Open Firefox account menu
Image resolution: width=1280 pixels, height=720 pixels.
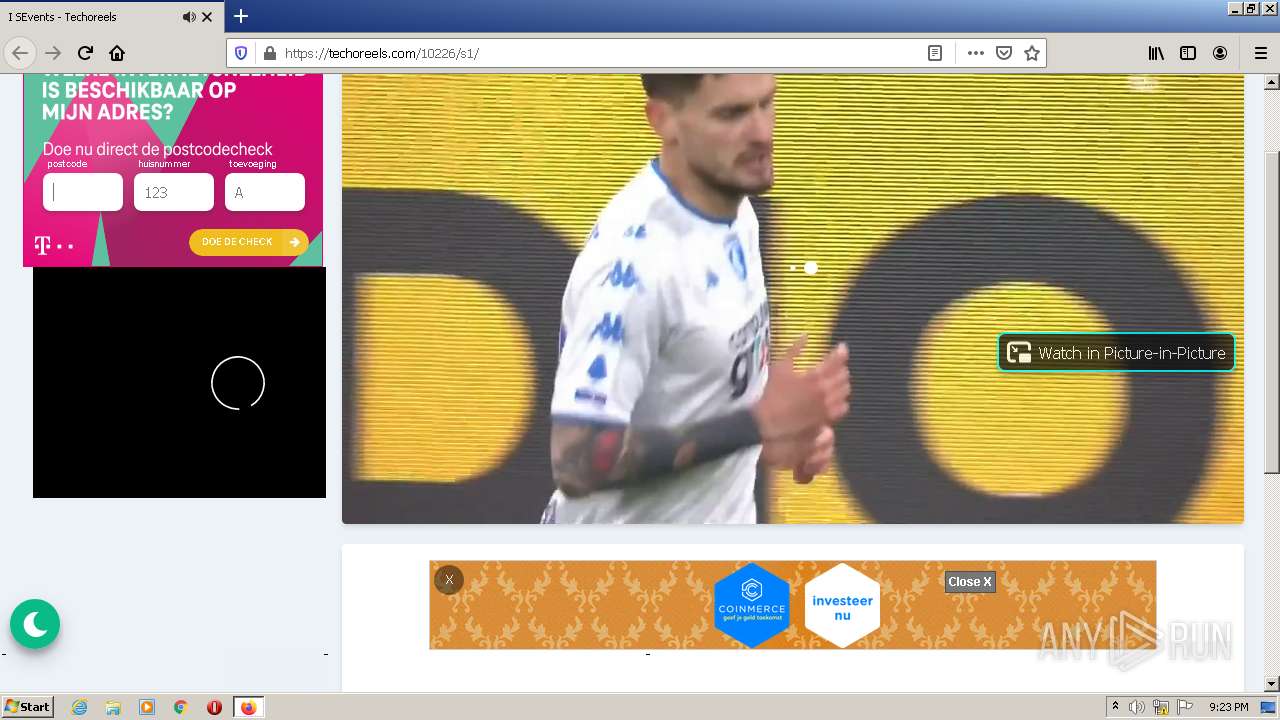coord(1220,53)
